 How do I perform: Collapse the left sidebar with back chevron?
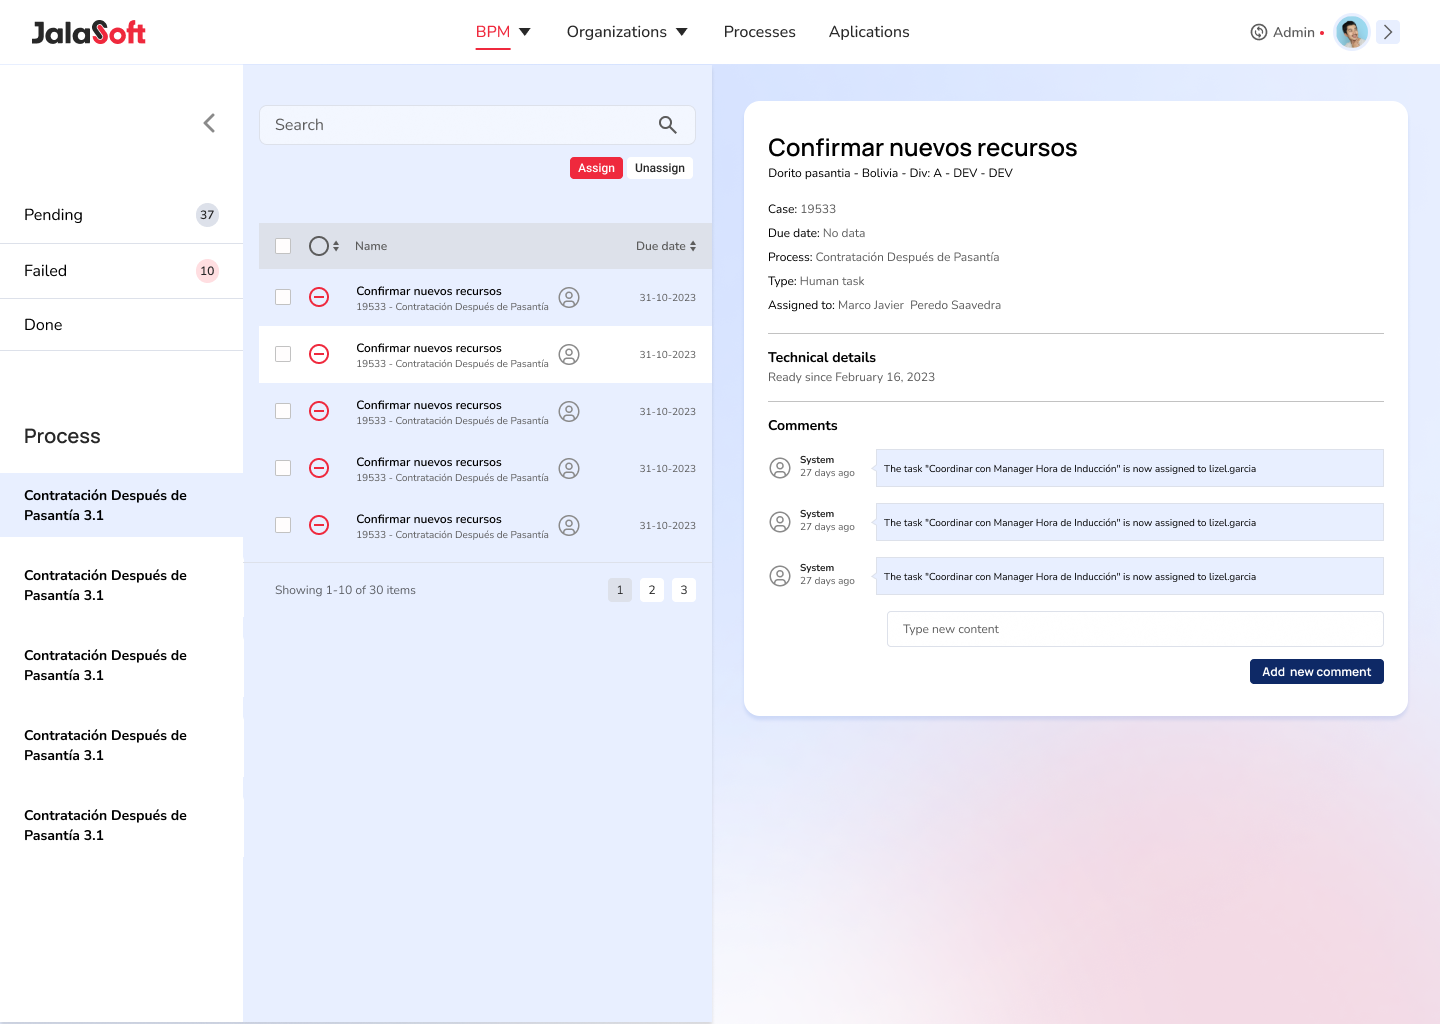click(x=209, y=123)
